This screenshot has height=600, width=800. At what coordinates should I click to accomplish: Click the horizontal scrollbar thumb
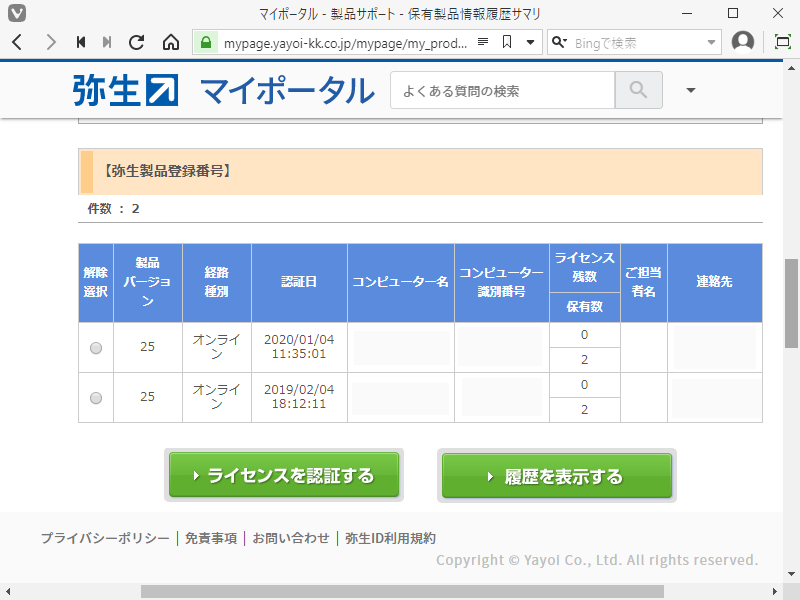402,591
